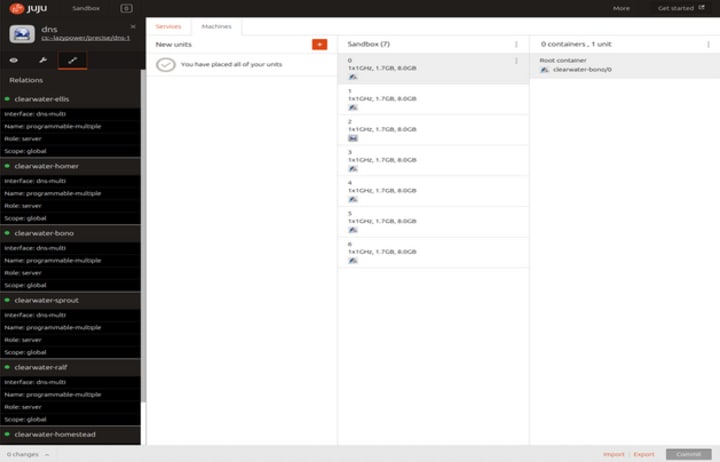Click the service icon on machine 4
The width and height of the screenshot is (720, 462).
(x=353, y=199)
